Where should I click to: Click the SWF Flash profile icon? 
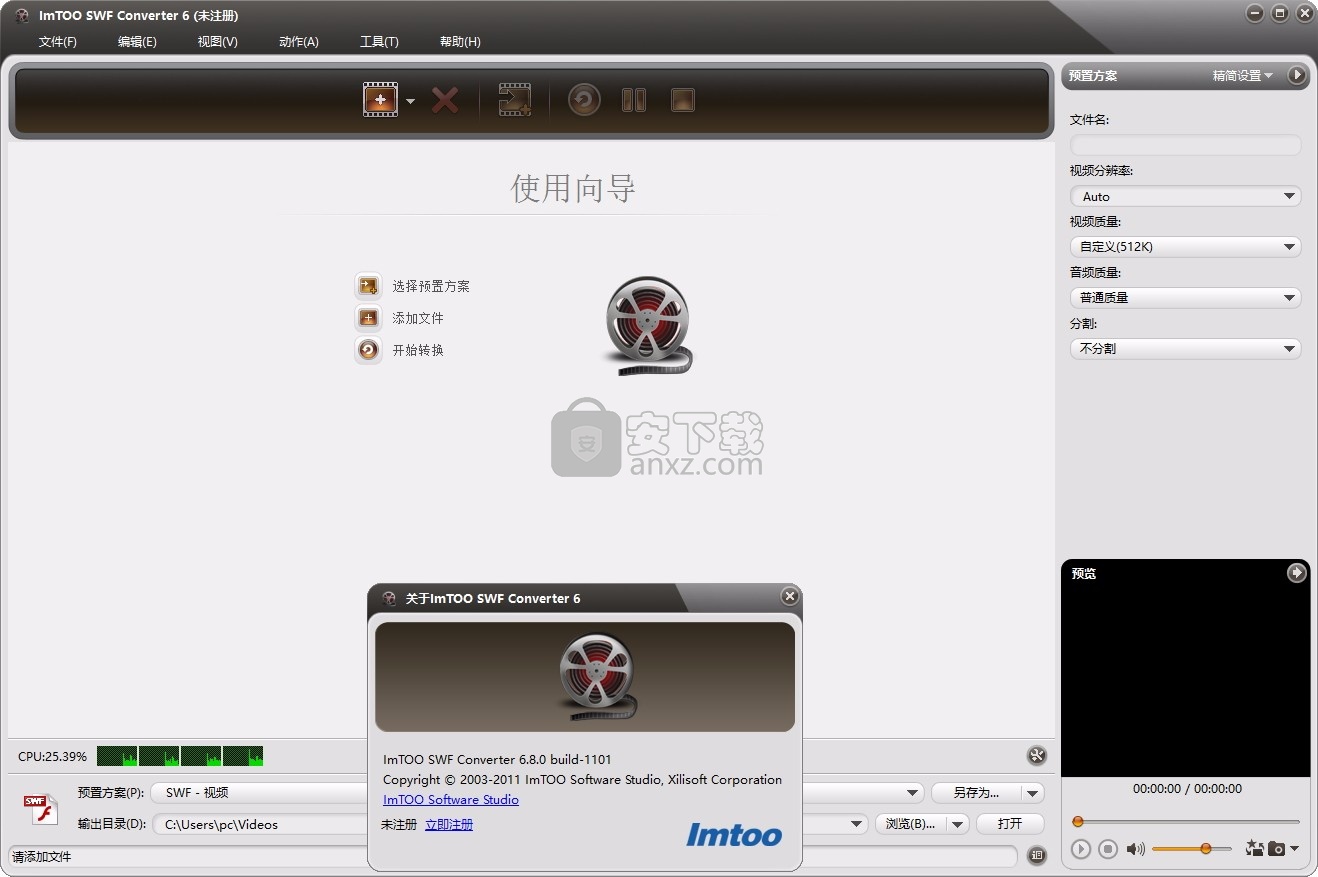[x=41, y=809]
